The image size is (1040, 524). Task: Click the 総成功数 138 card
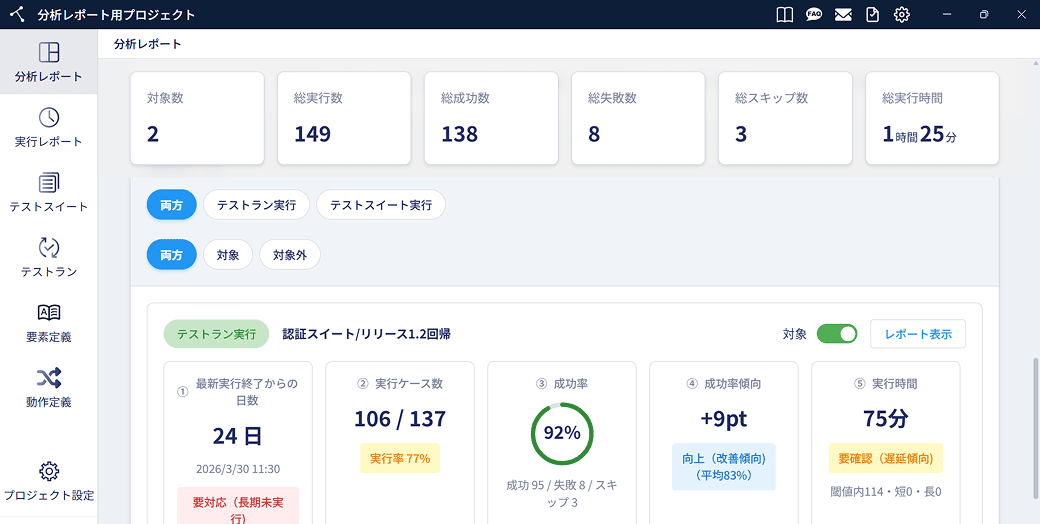(491, 118)
